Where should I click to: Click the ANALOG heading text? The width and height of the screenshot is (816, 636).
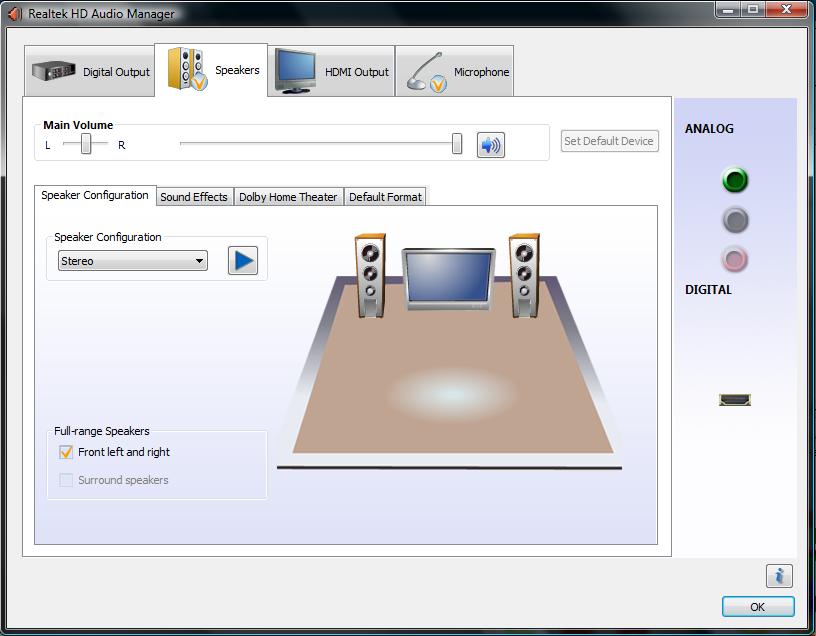[709, 129]
